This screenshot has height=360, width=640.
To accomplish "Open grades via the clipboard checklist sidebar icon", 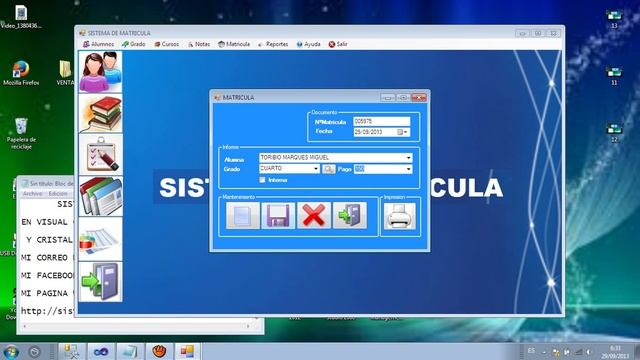I will click(x=100, y=154).
